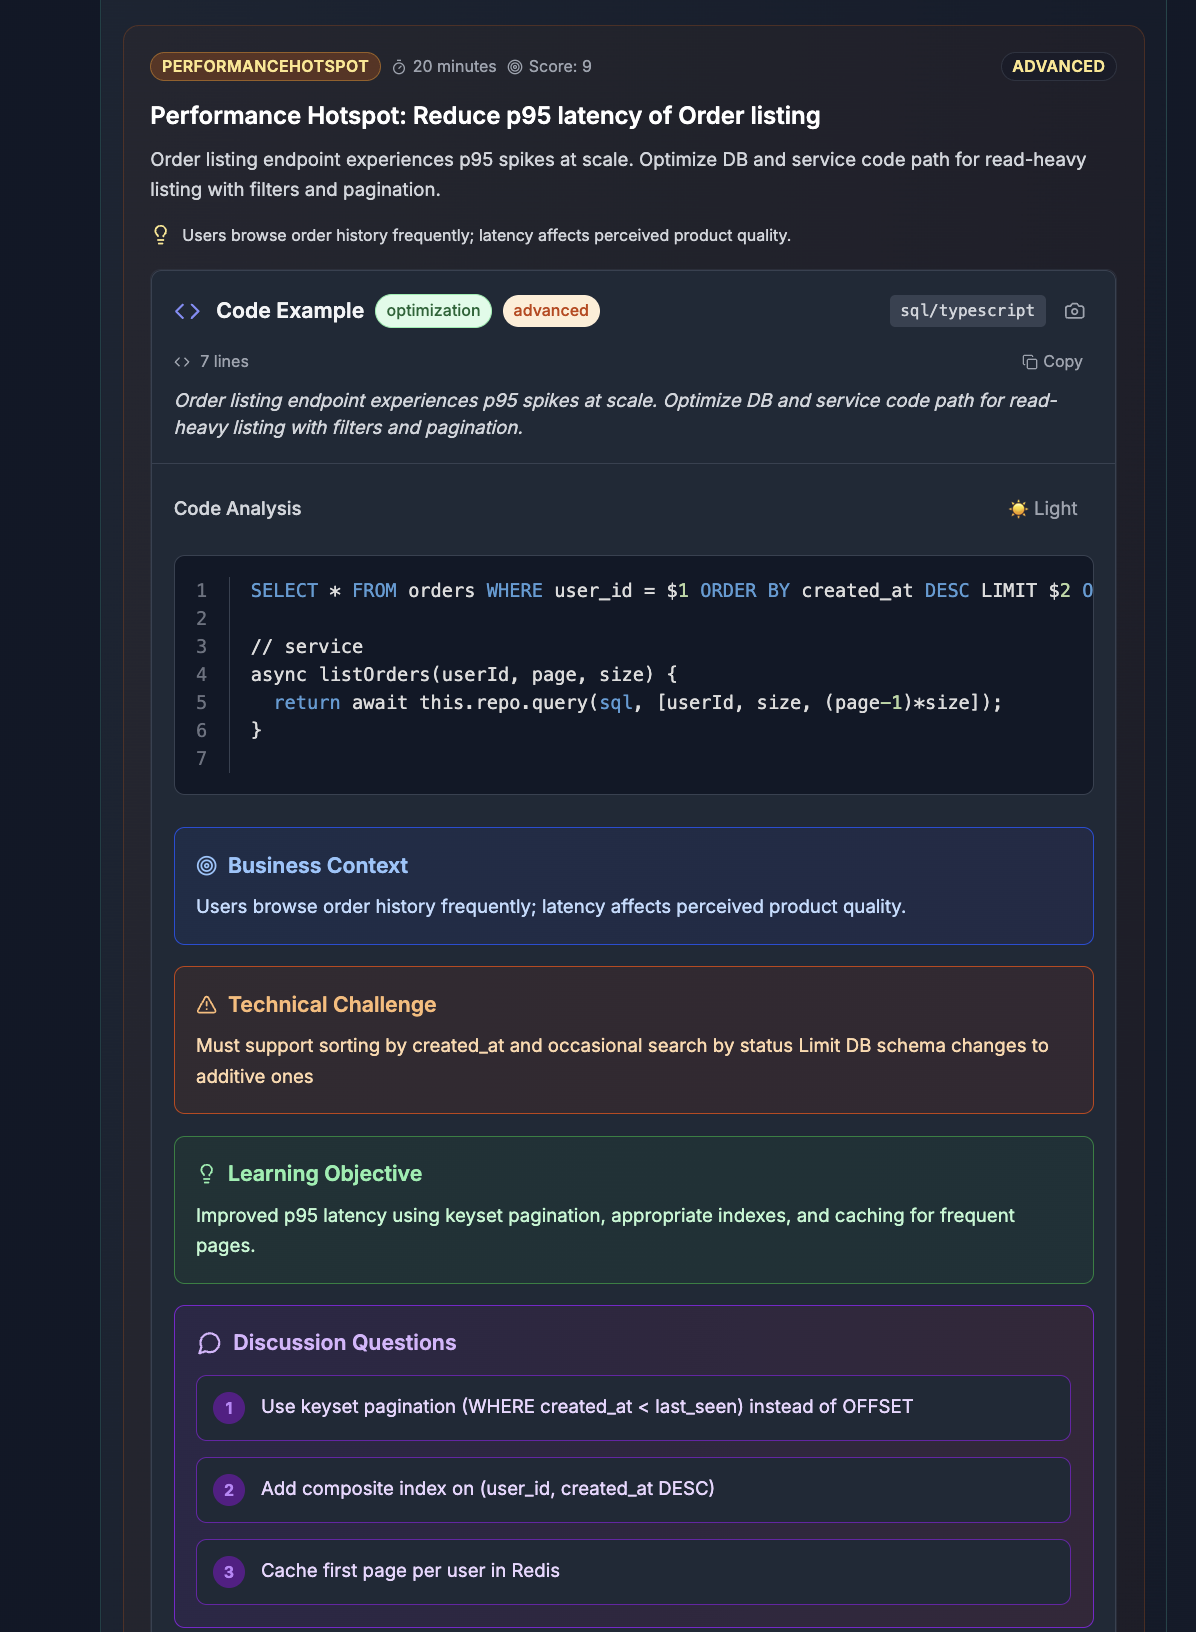Click the bullseye icon beside Business Context
Viewport: 1196px width, 1632px height.
(x=207, y=865)
